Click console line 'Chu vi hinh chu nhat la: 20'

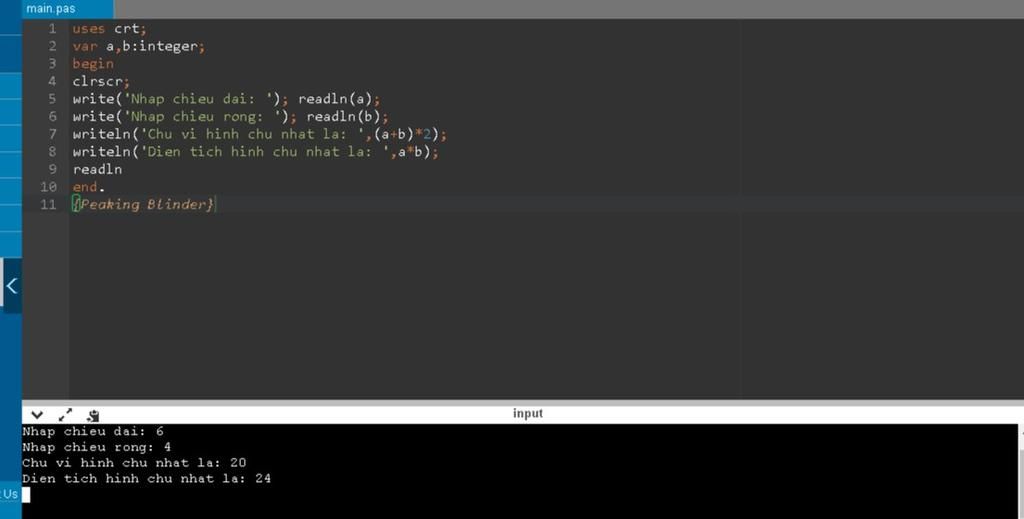(134, 463)
